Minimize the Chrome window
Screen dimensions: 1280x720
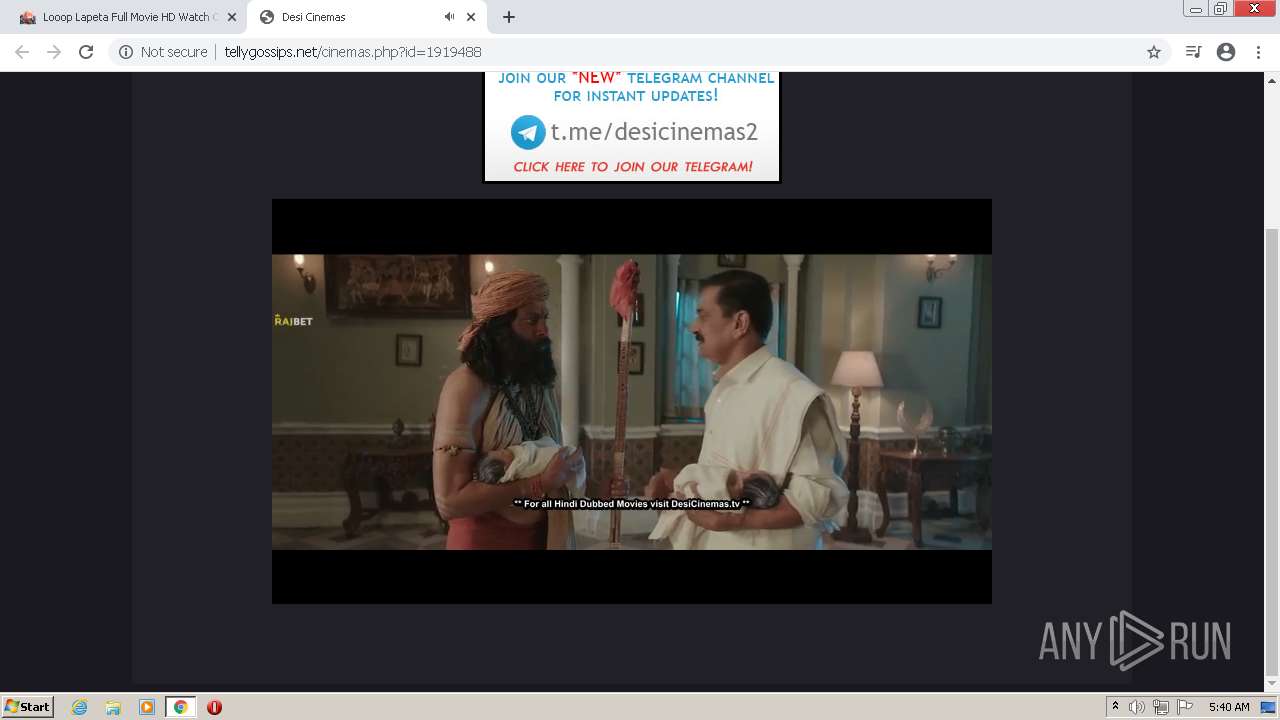click(x=1195, y=8)
